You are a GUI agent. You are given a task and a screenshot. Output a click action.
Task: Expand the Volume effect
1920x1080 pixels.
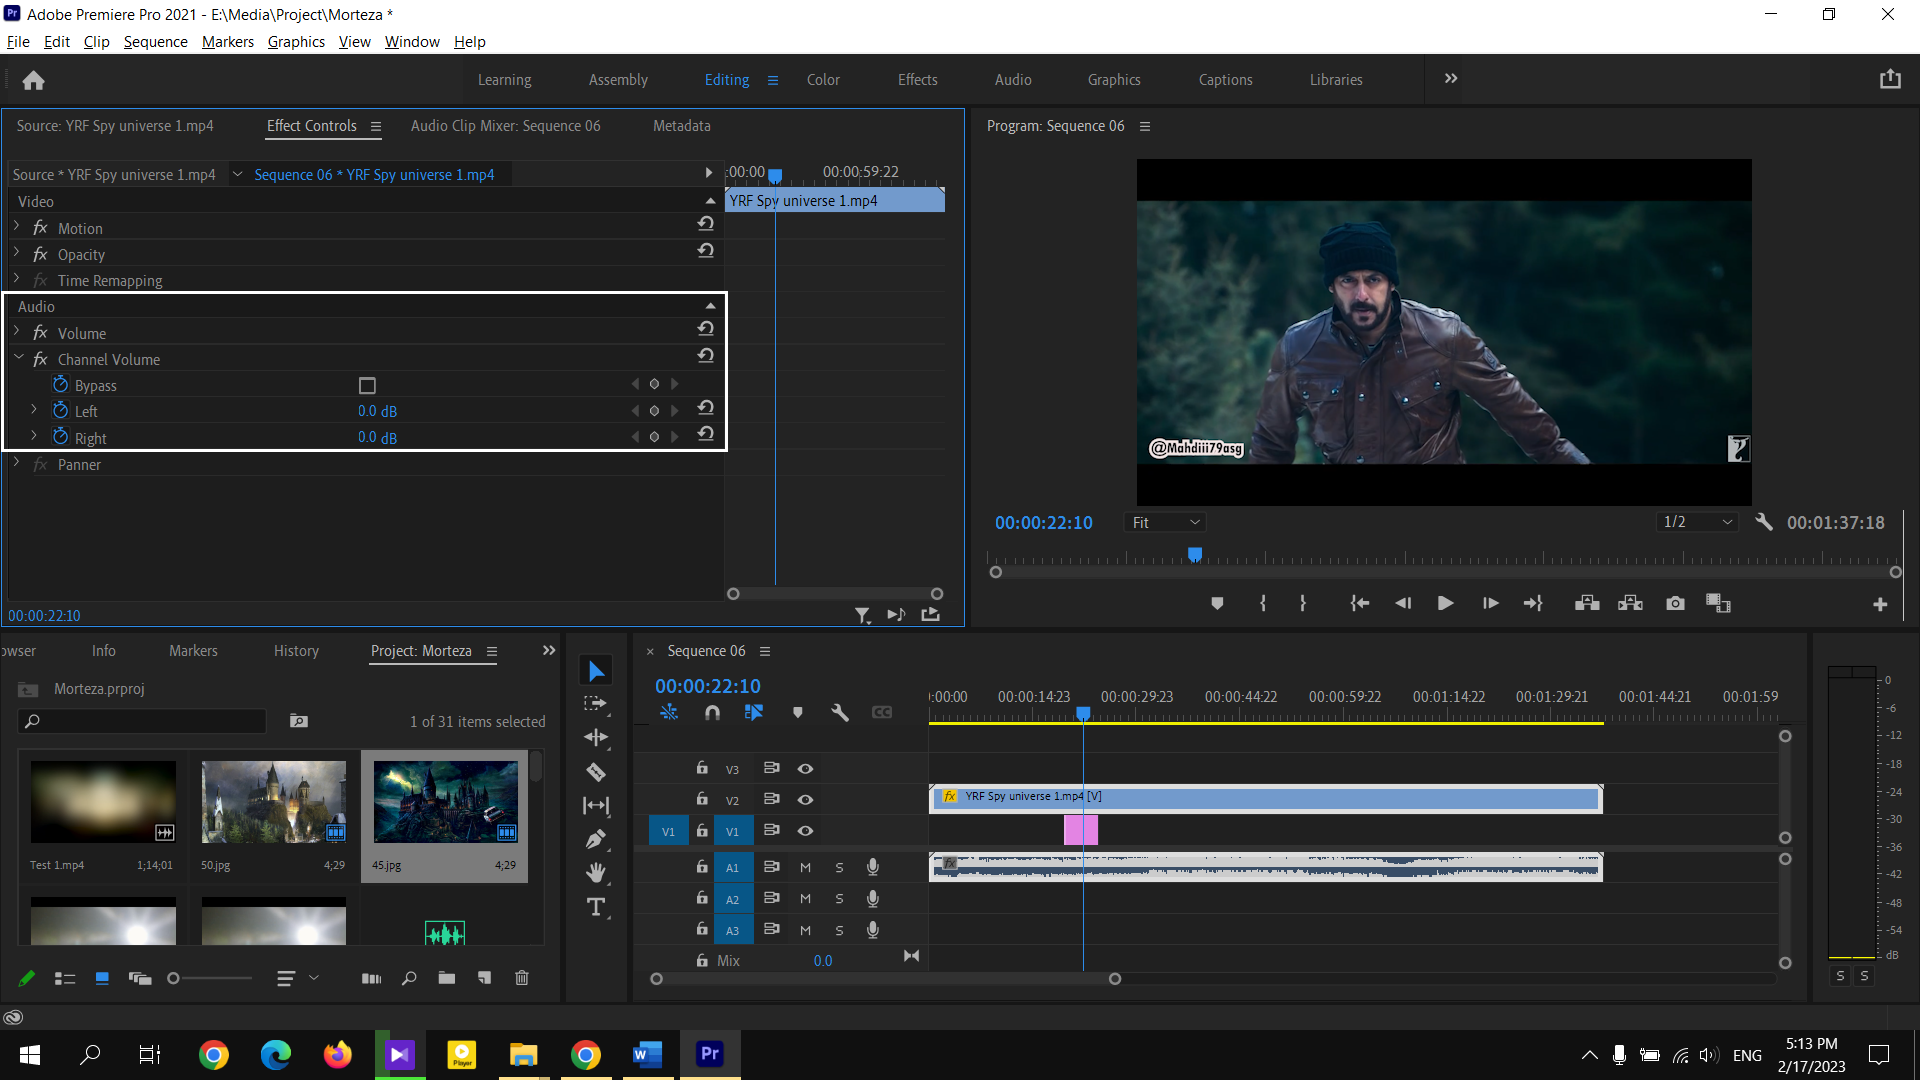click(17, 332)
